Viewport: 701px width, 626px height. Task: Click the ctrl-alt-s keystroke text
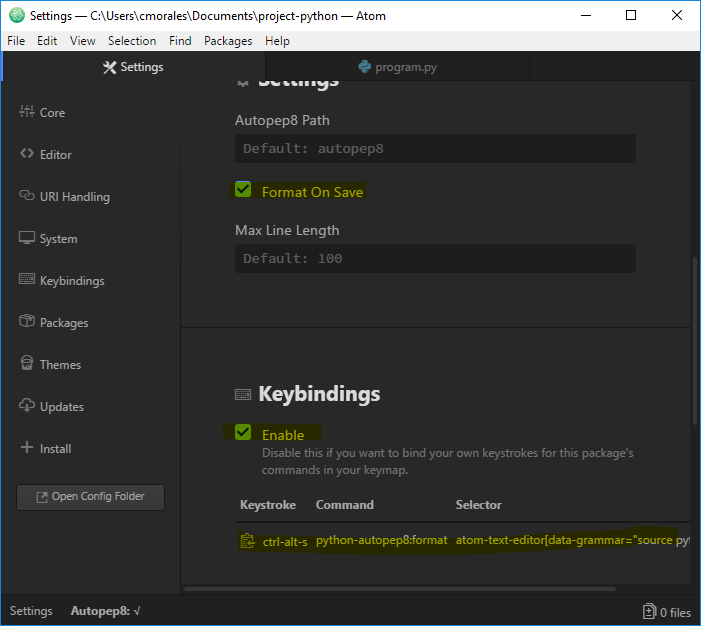pos(285,541)
